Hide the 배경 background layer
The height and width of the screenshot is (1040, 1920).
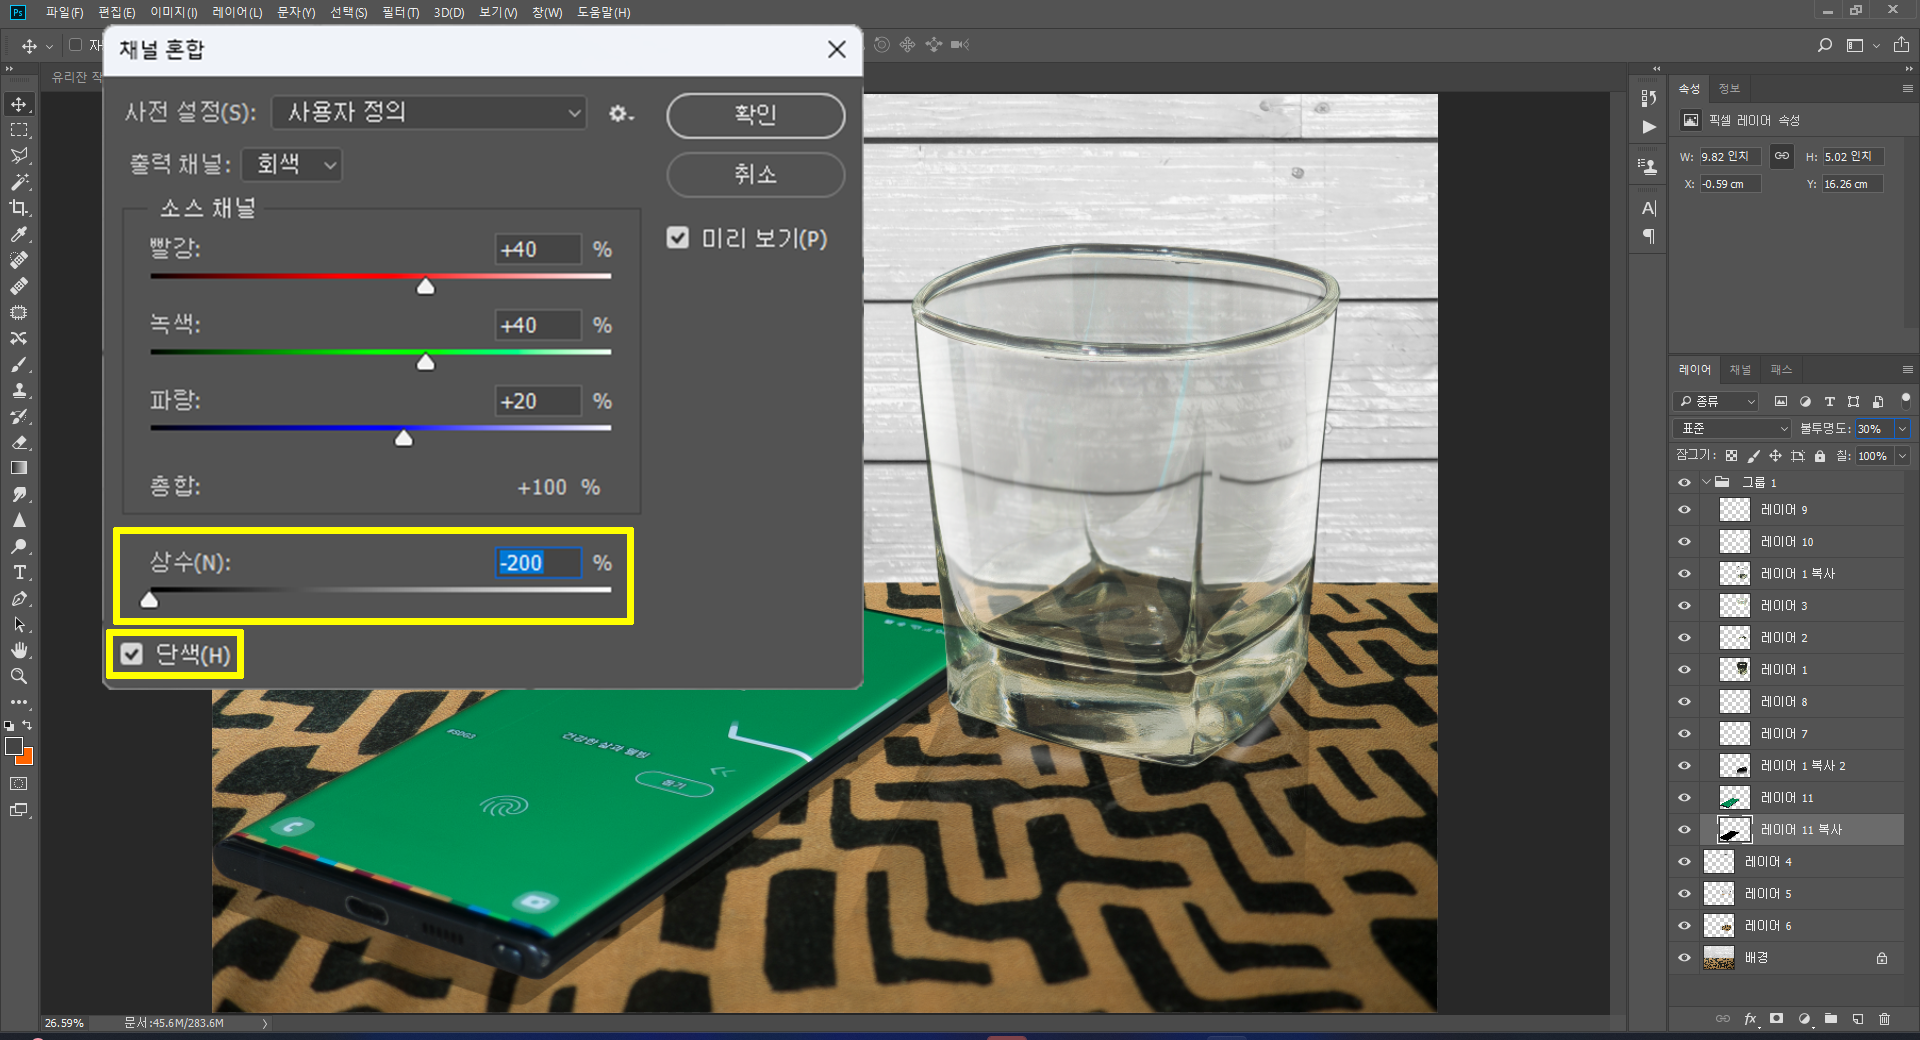pyautogui.click(x=1684, y=958)
